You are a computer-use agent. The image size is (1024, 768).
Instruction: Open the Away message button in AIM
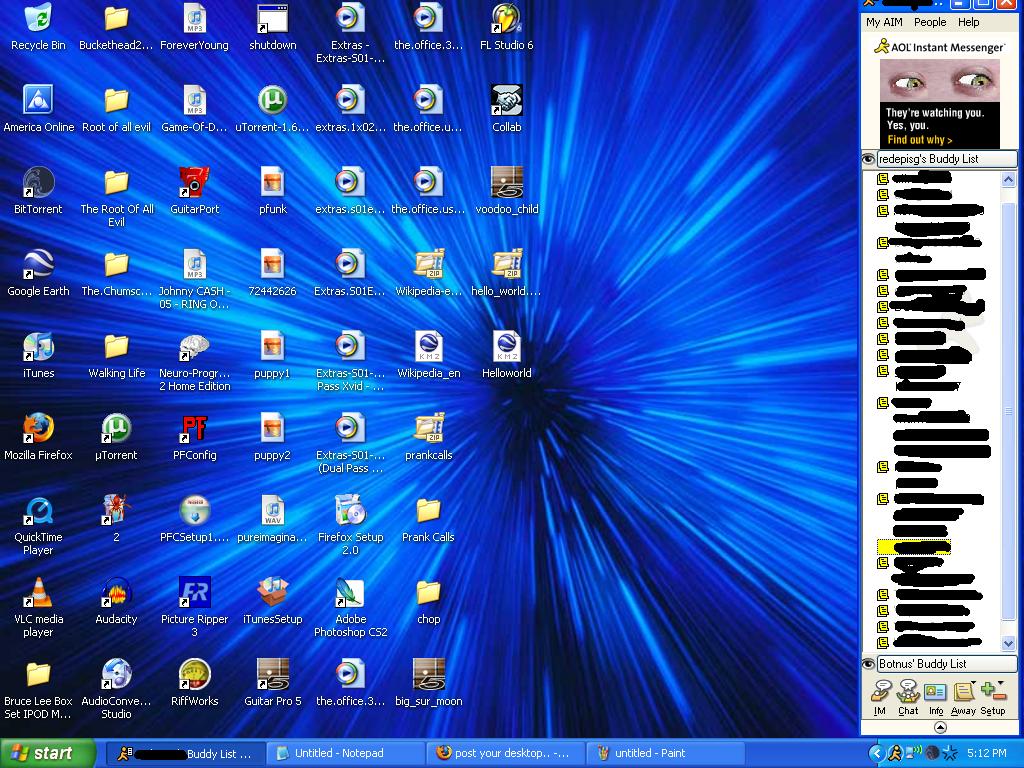963,697
